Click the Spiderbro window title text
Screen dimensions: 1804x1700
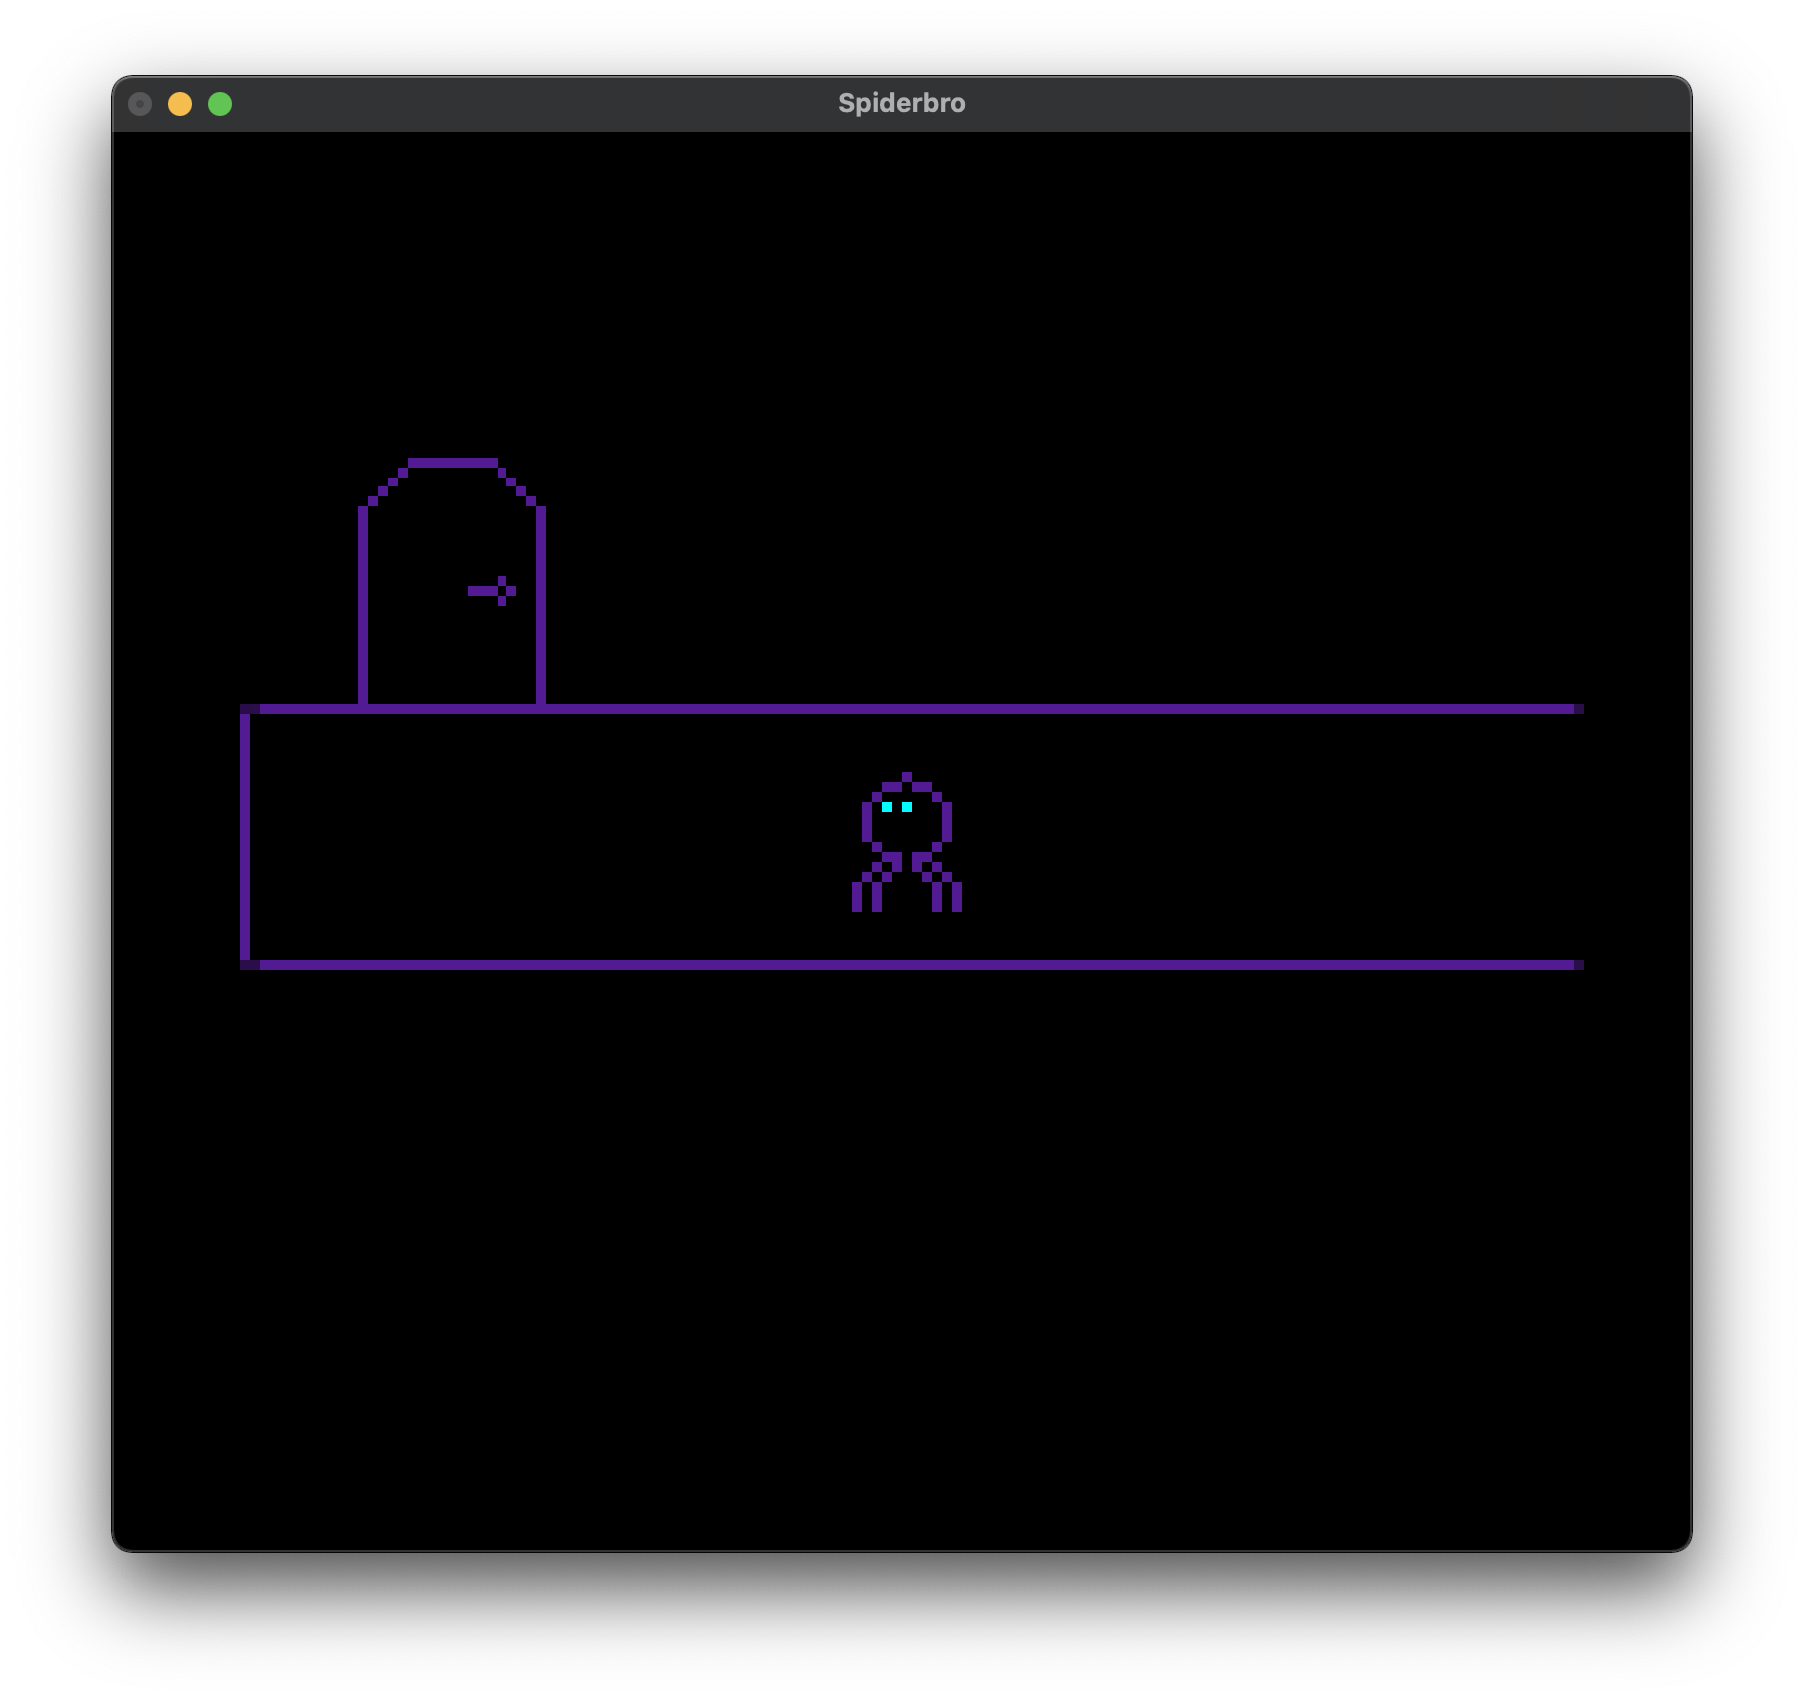point(901,104)
